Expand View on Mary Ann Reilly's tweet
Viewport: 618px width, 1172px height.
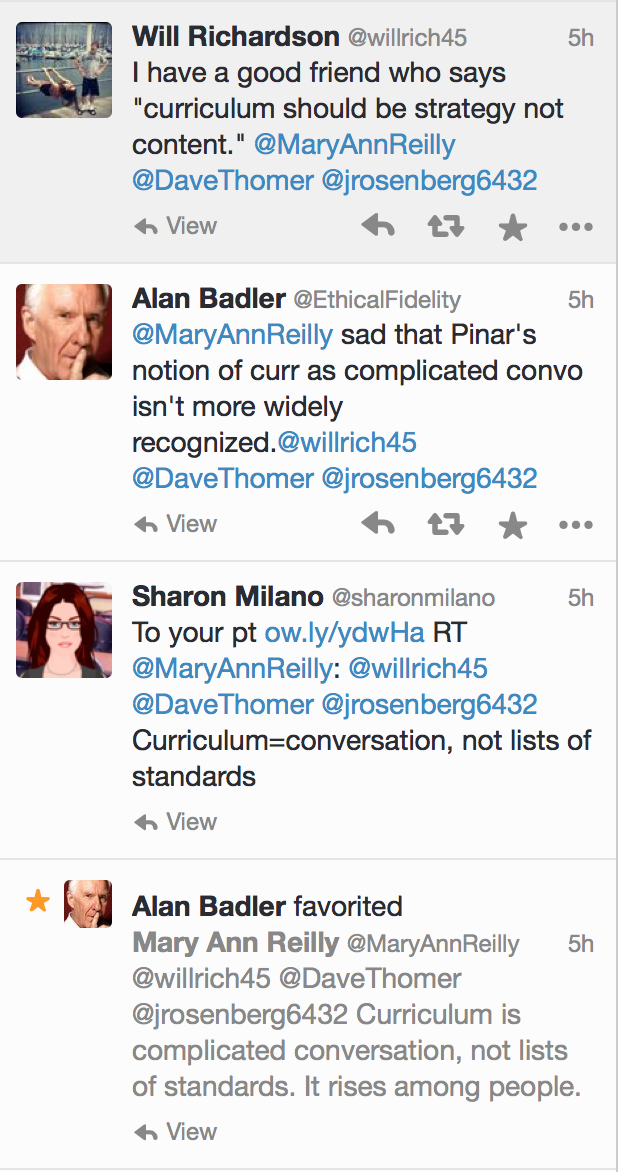[176, 1132]
